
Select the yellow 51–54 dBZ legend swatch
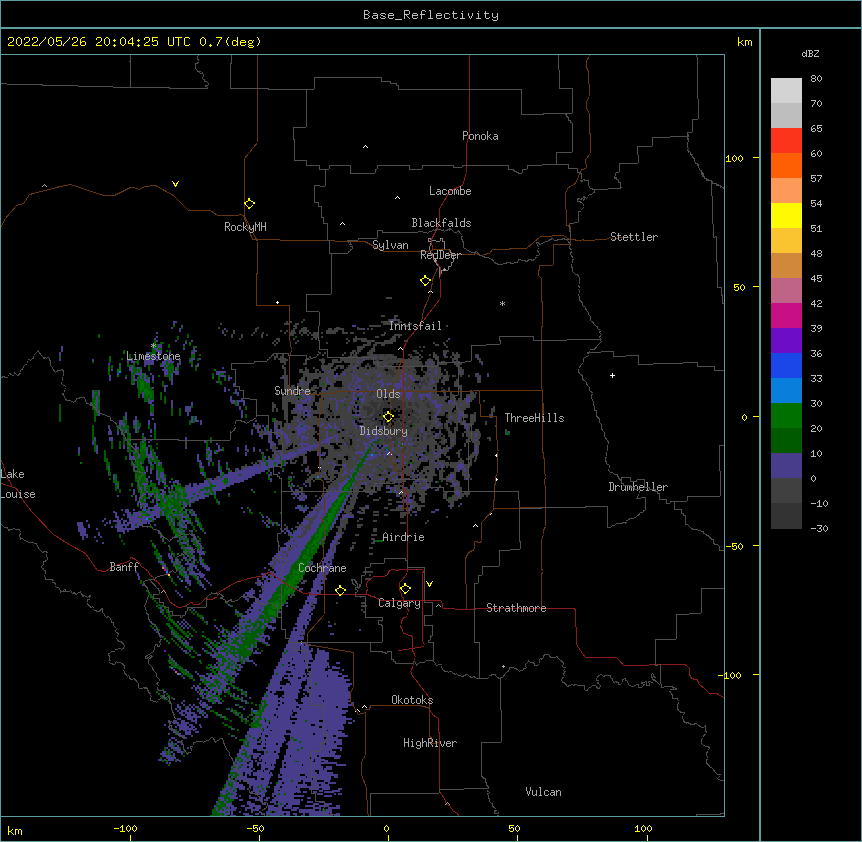click(x=786, y=216)
